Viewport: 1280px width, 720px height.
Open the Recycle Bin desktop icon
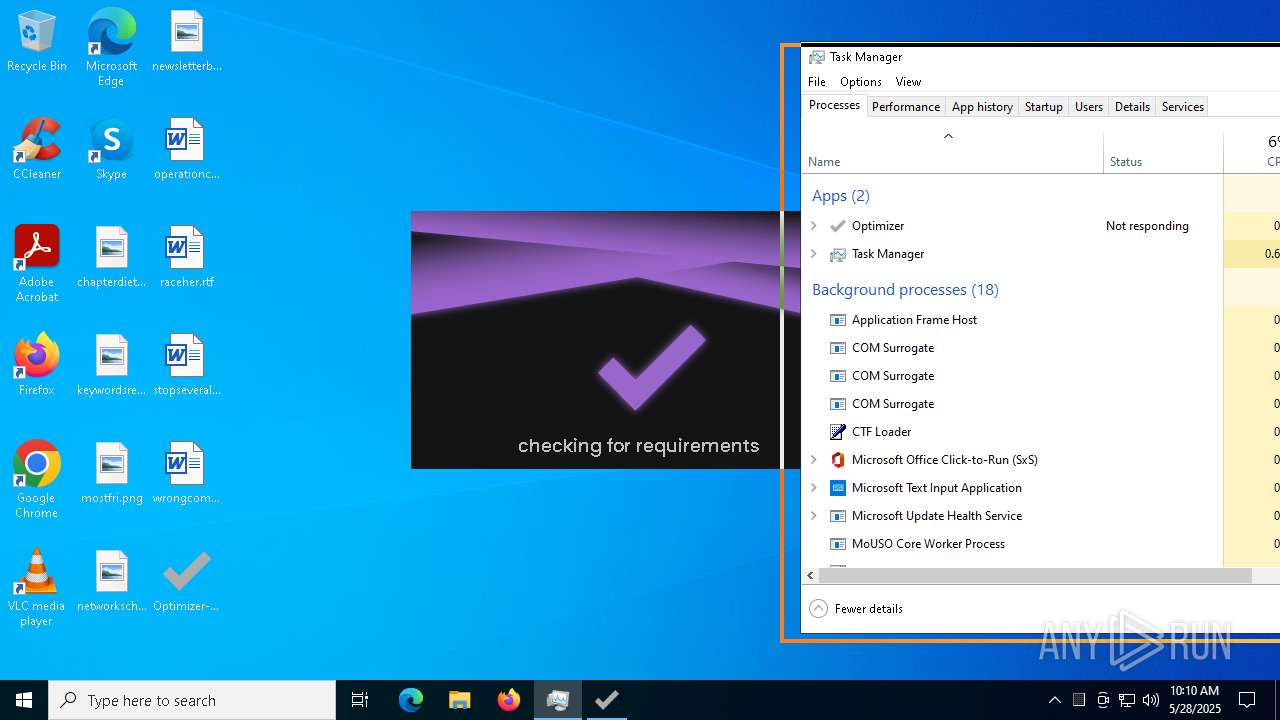[37, 42]
